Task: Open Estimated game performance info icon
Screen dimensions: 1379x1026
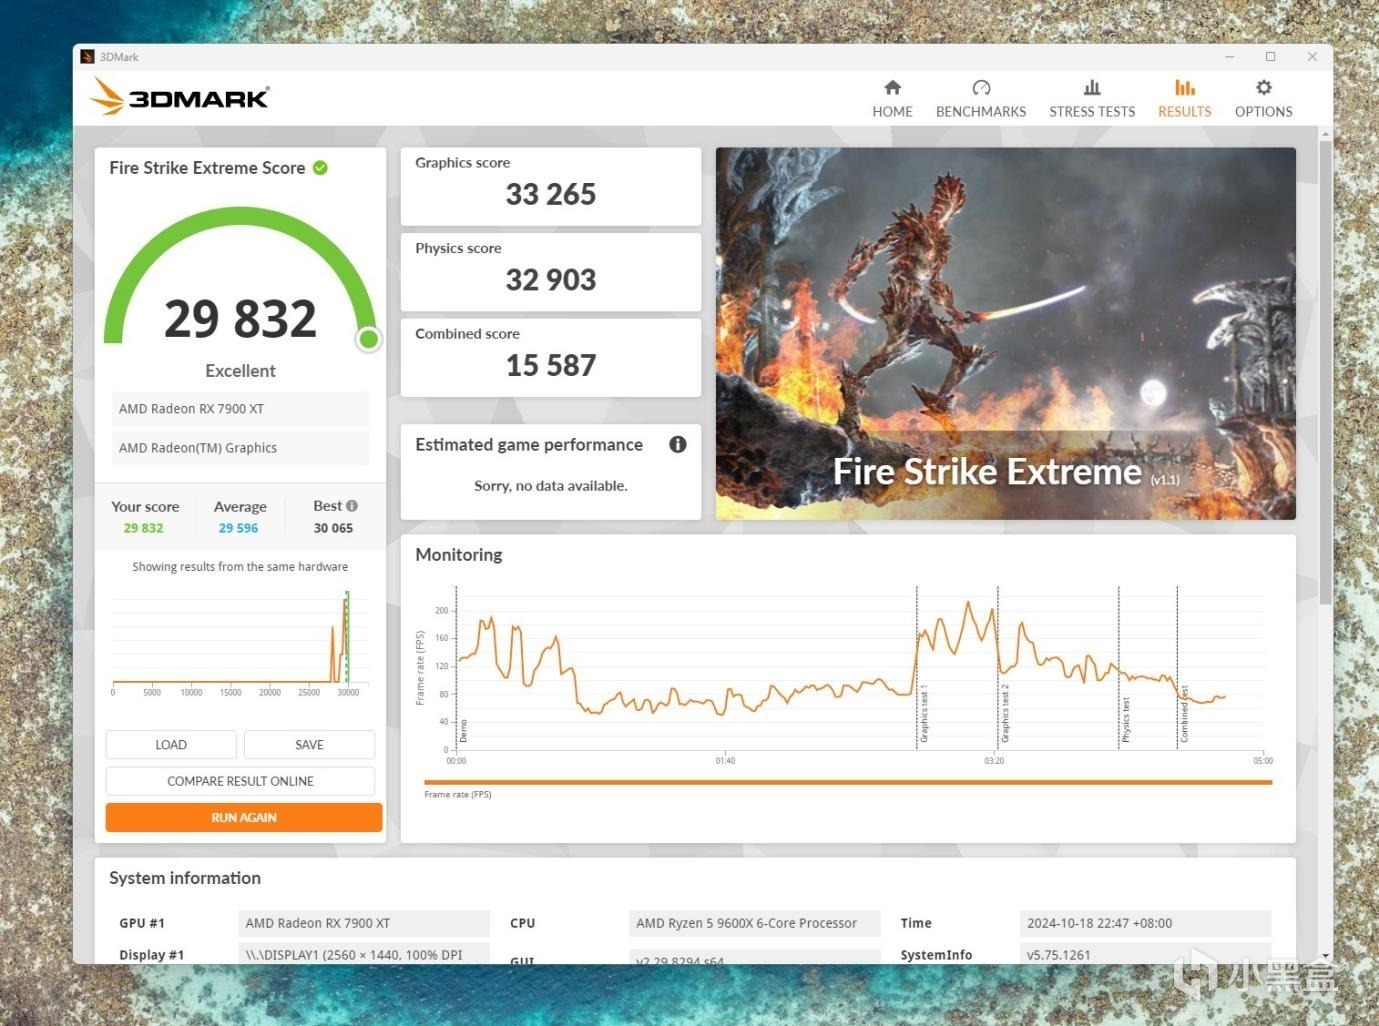Action: [678, 445]
